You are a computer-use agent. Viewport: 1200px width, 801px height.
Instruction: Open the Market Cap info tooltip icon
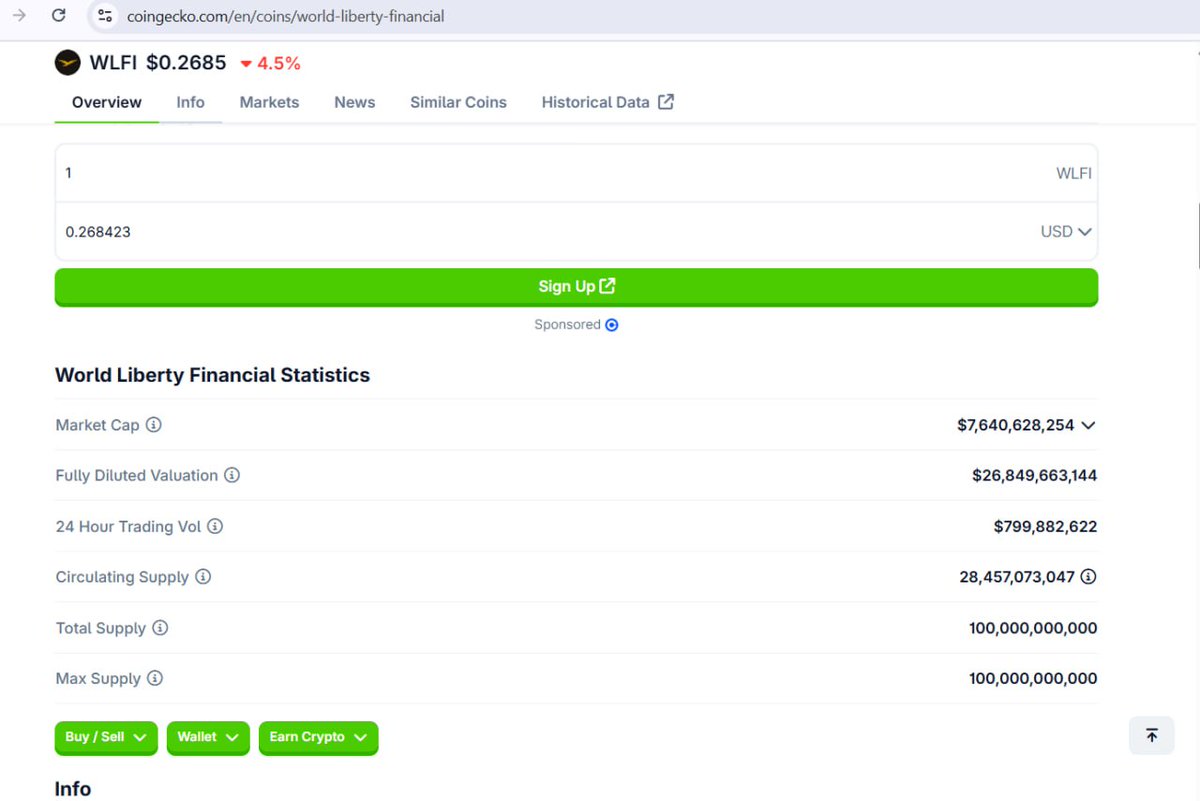click(153, 425)
